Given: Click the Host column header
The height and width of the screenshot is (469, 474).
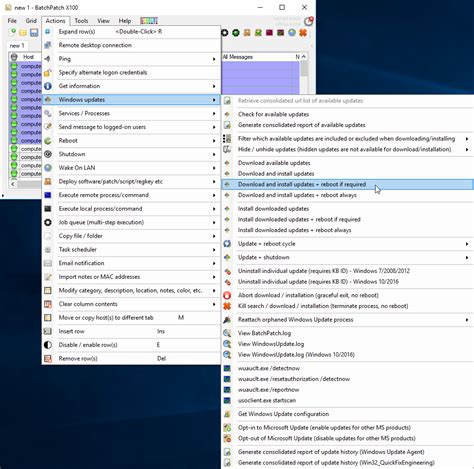Looking at the screenshot, I should click(x=28, y=57).
